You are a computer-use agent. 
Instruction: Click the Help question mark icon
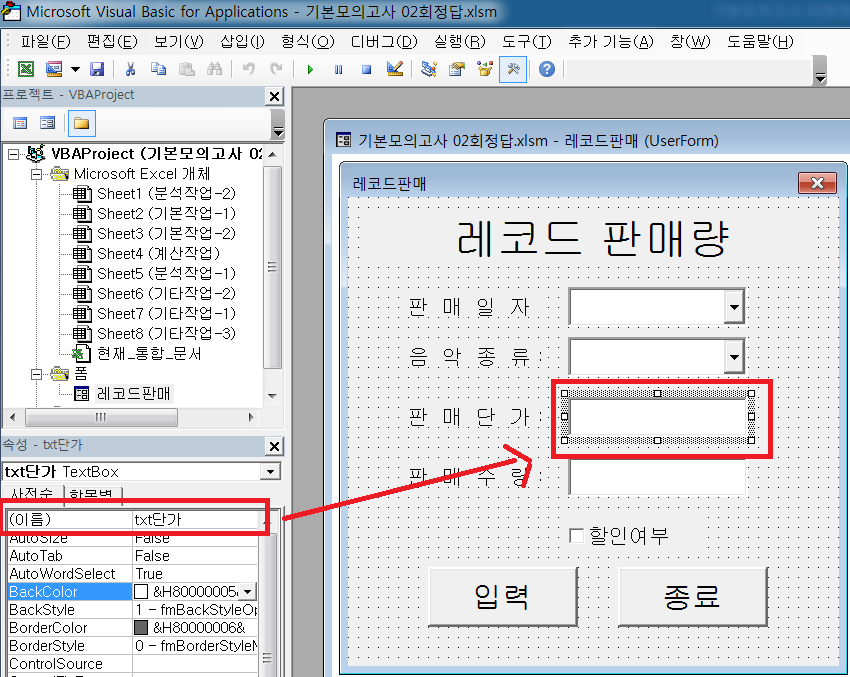click(x=546, y=69)
